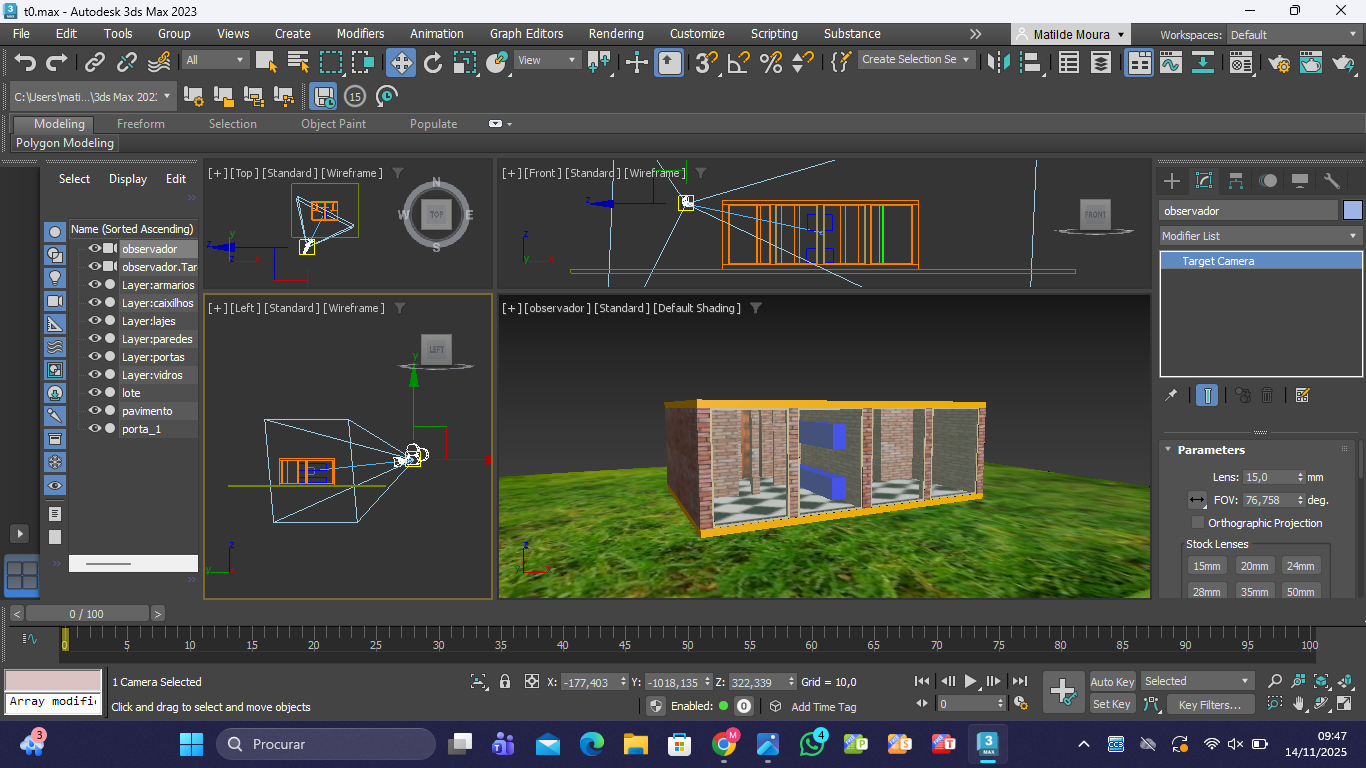This screenshot has width=1366, height=768.
Task: Hide the Layer:paredes eye icon
Action: (x=95, y=339)
